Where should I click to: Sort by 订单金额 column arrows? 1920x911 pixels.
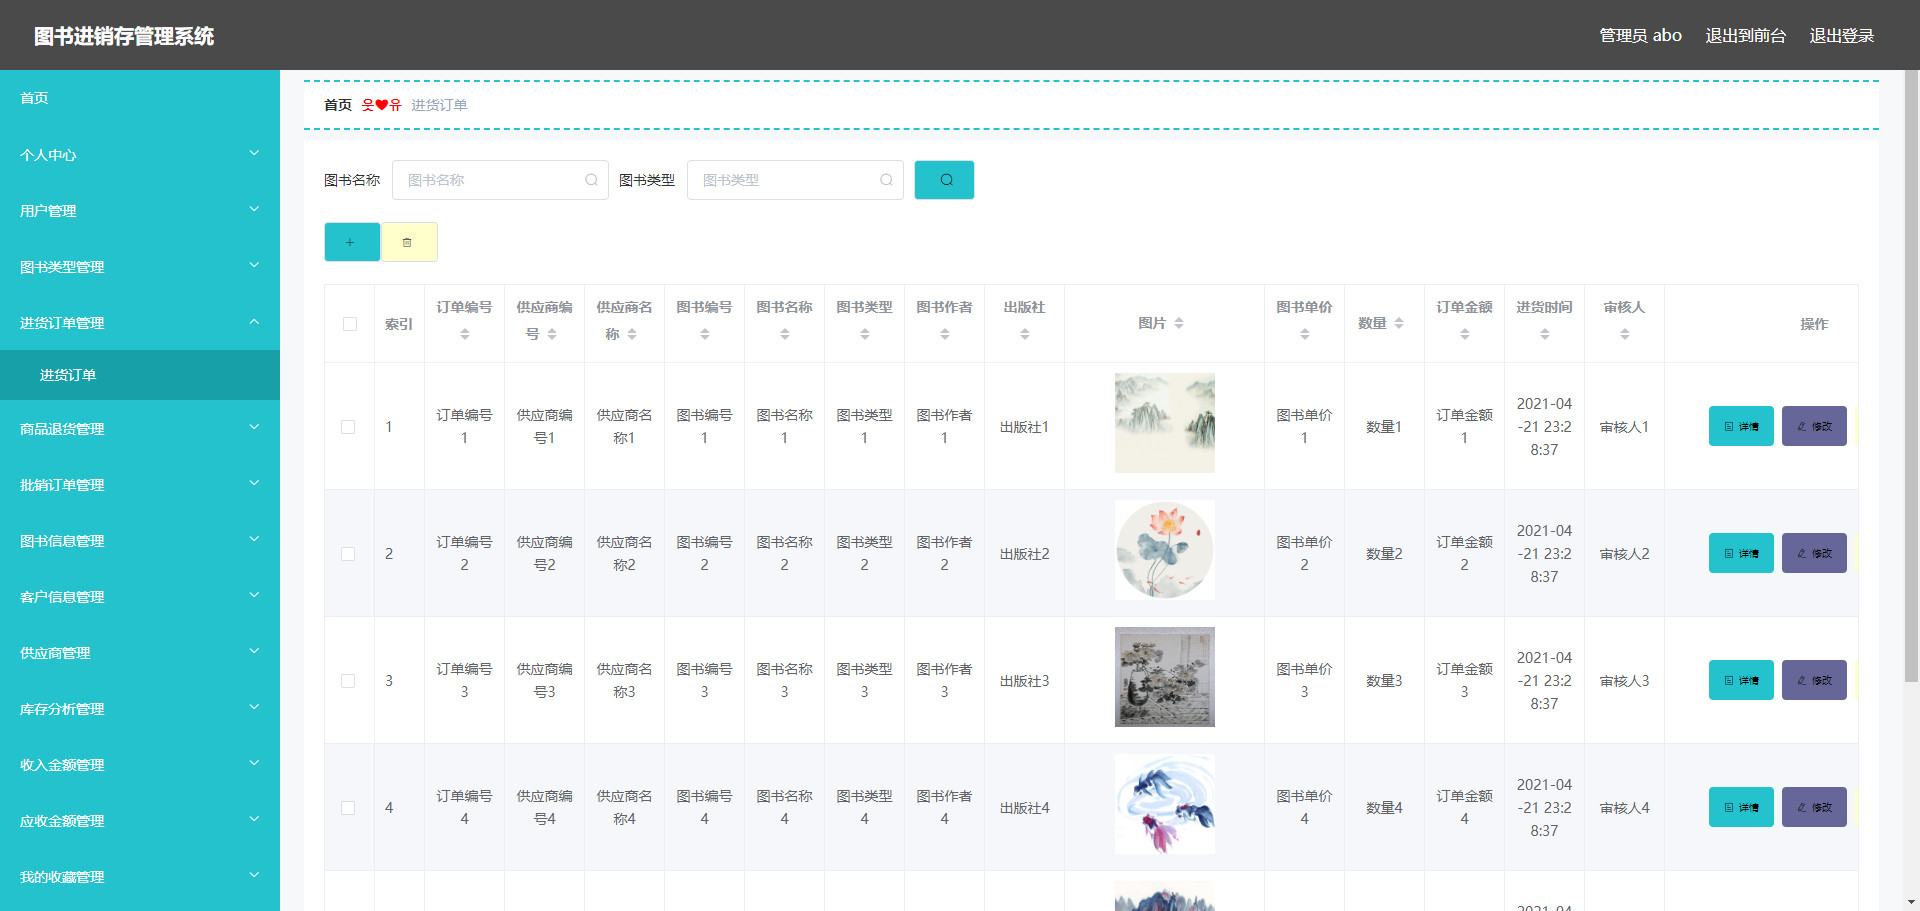(x=1465, y=334)
